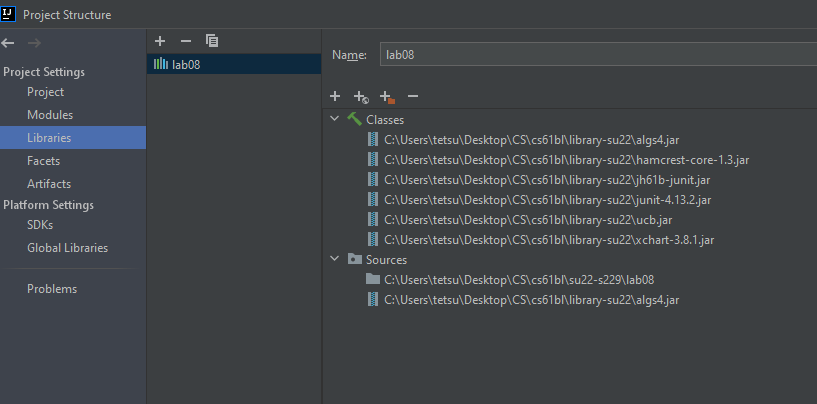The width and height of the screenshot is (817, 404).
Task: Click the exclude roots icon
Action: point(387,97)
